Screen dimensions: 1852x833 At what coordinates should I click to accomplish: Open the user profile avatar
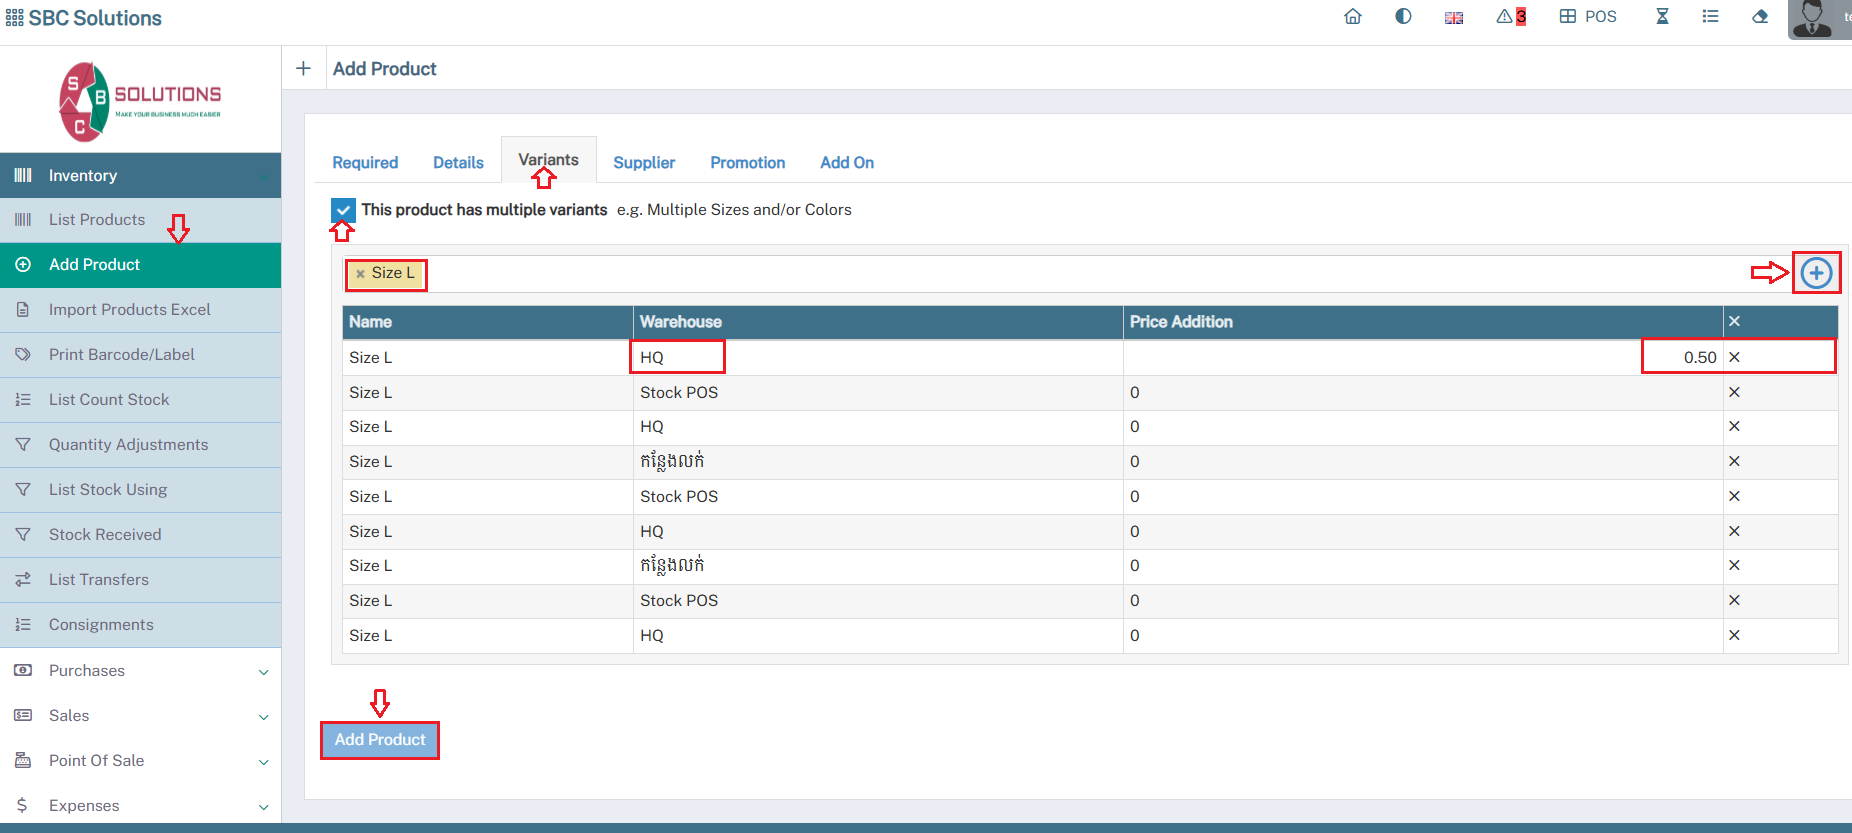click(1814, 19)
